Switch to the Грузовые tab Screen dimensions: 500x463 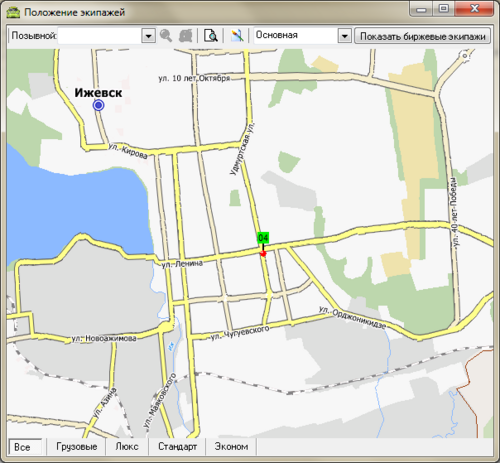tap(77, 447)
